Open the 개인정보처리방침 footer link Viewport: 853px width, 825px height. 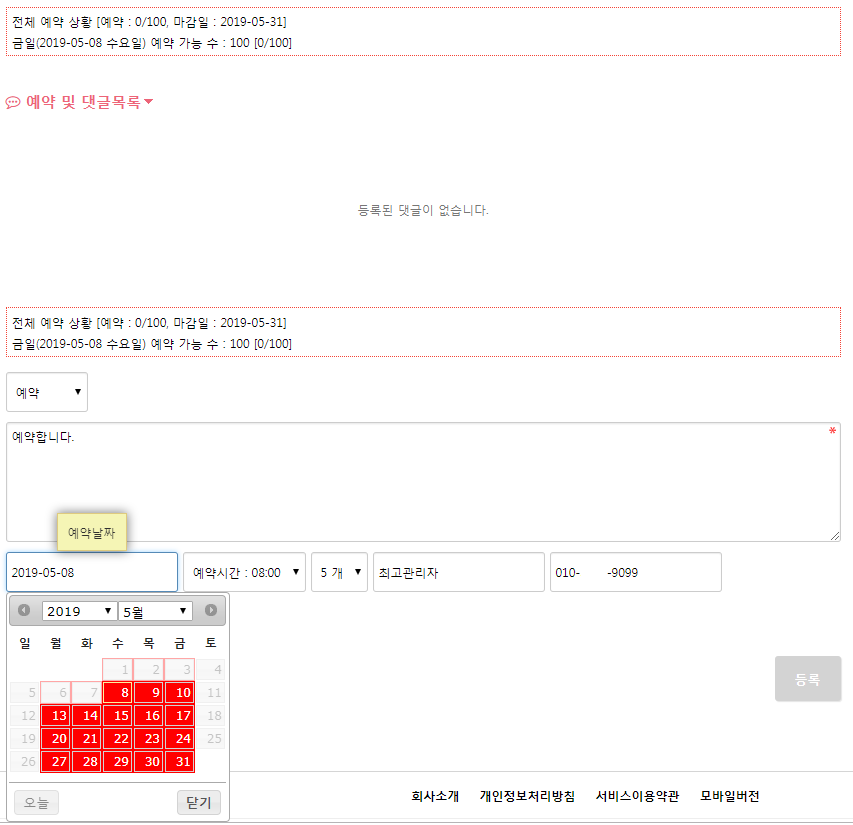(527, 797)
